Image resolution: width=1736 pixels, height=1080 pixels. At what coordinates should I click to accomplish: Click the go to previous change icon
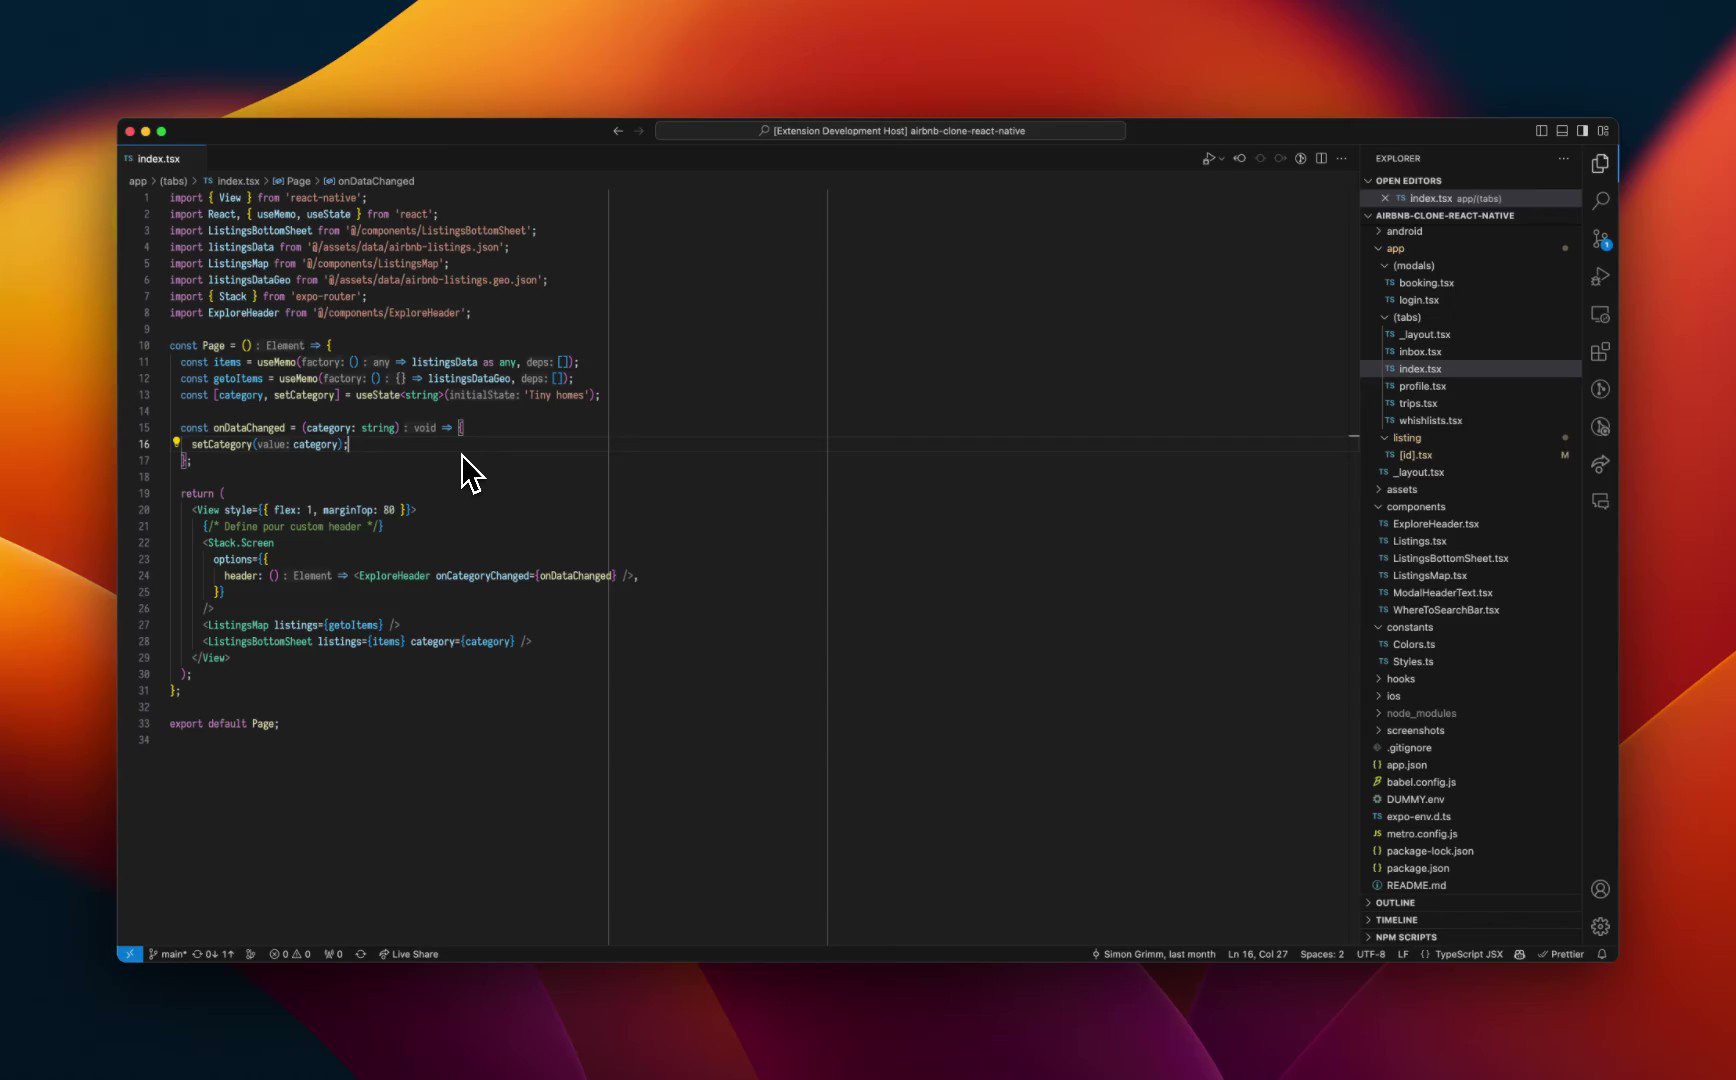pyautogui.click(x=1240, y=158)
